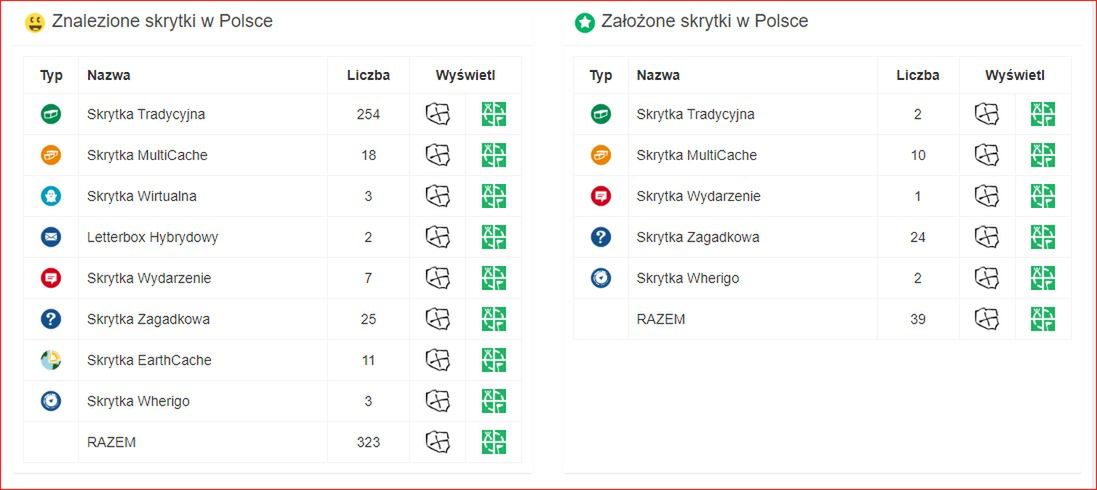Show RAZEM found caches on Poland map

pyautogui.click(x=438, y=442)
